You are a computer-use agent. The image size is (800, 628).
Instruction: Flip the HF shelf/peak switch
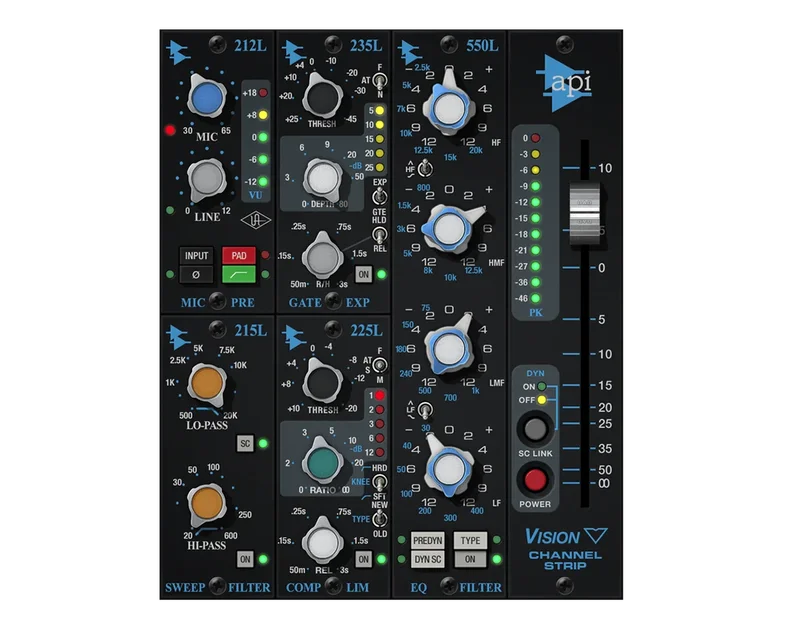pos(424,167)
